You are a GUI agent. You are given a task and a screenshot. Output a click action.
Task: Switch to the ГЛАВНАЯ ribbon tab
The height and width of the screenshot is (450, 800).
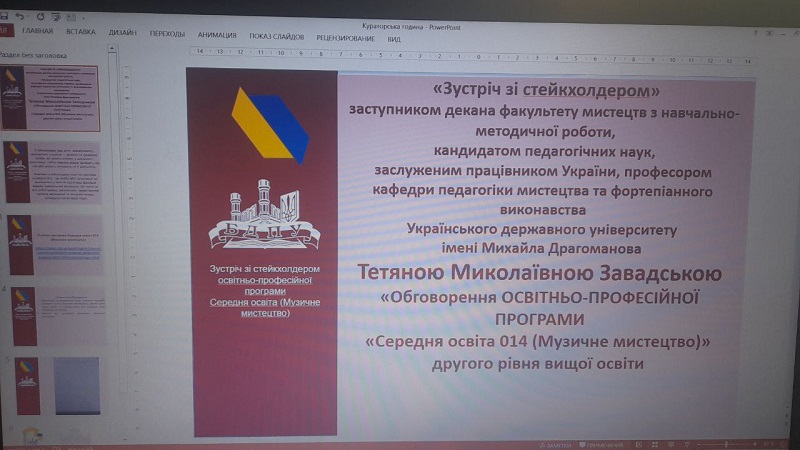(x=37, y=31)
